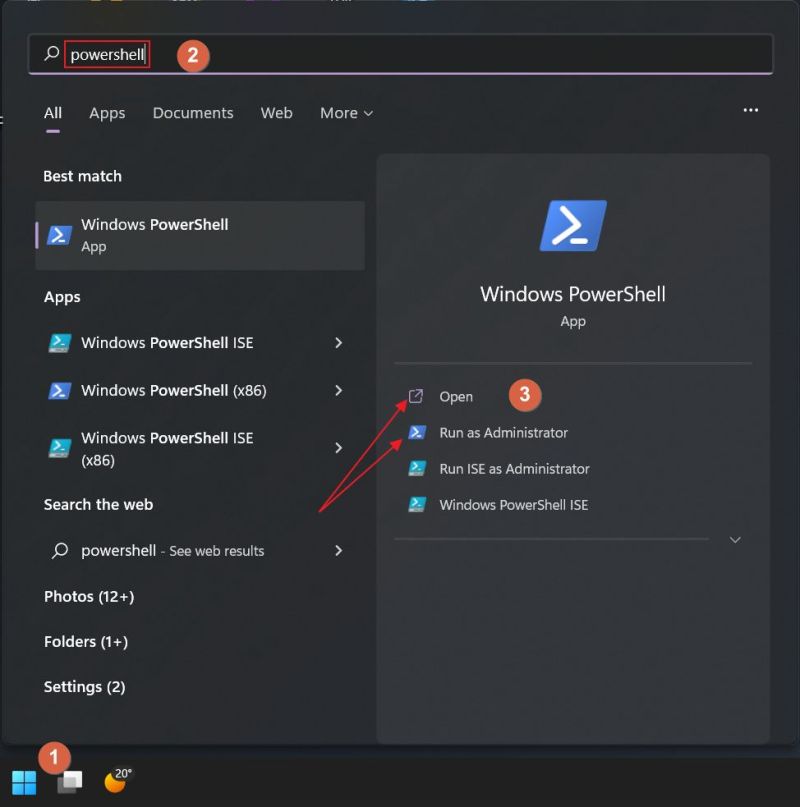Click the Windows PowerShell ISE app icon

(61, 343)
